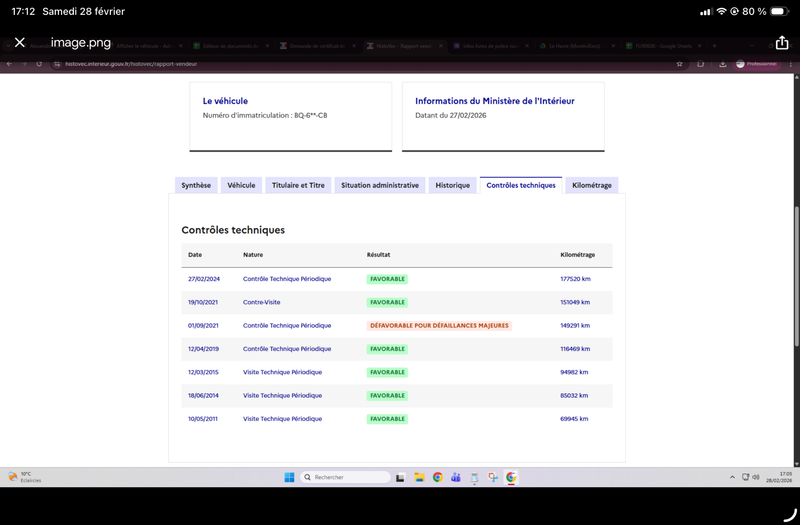
Task: Click the volume icon in the system tray
Action: (755, 477)
